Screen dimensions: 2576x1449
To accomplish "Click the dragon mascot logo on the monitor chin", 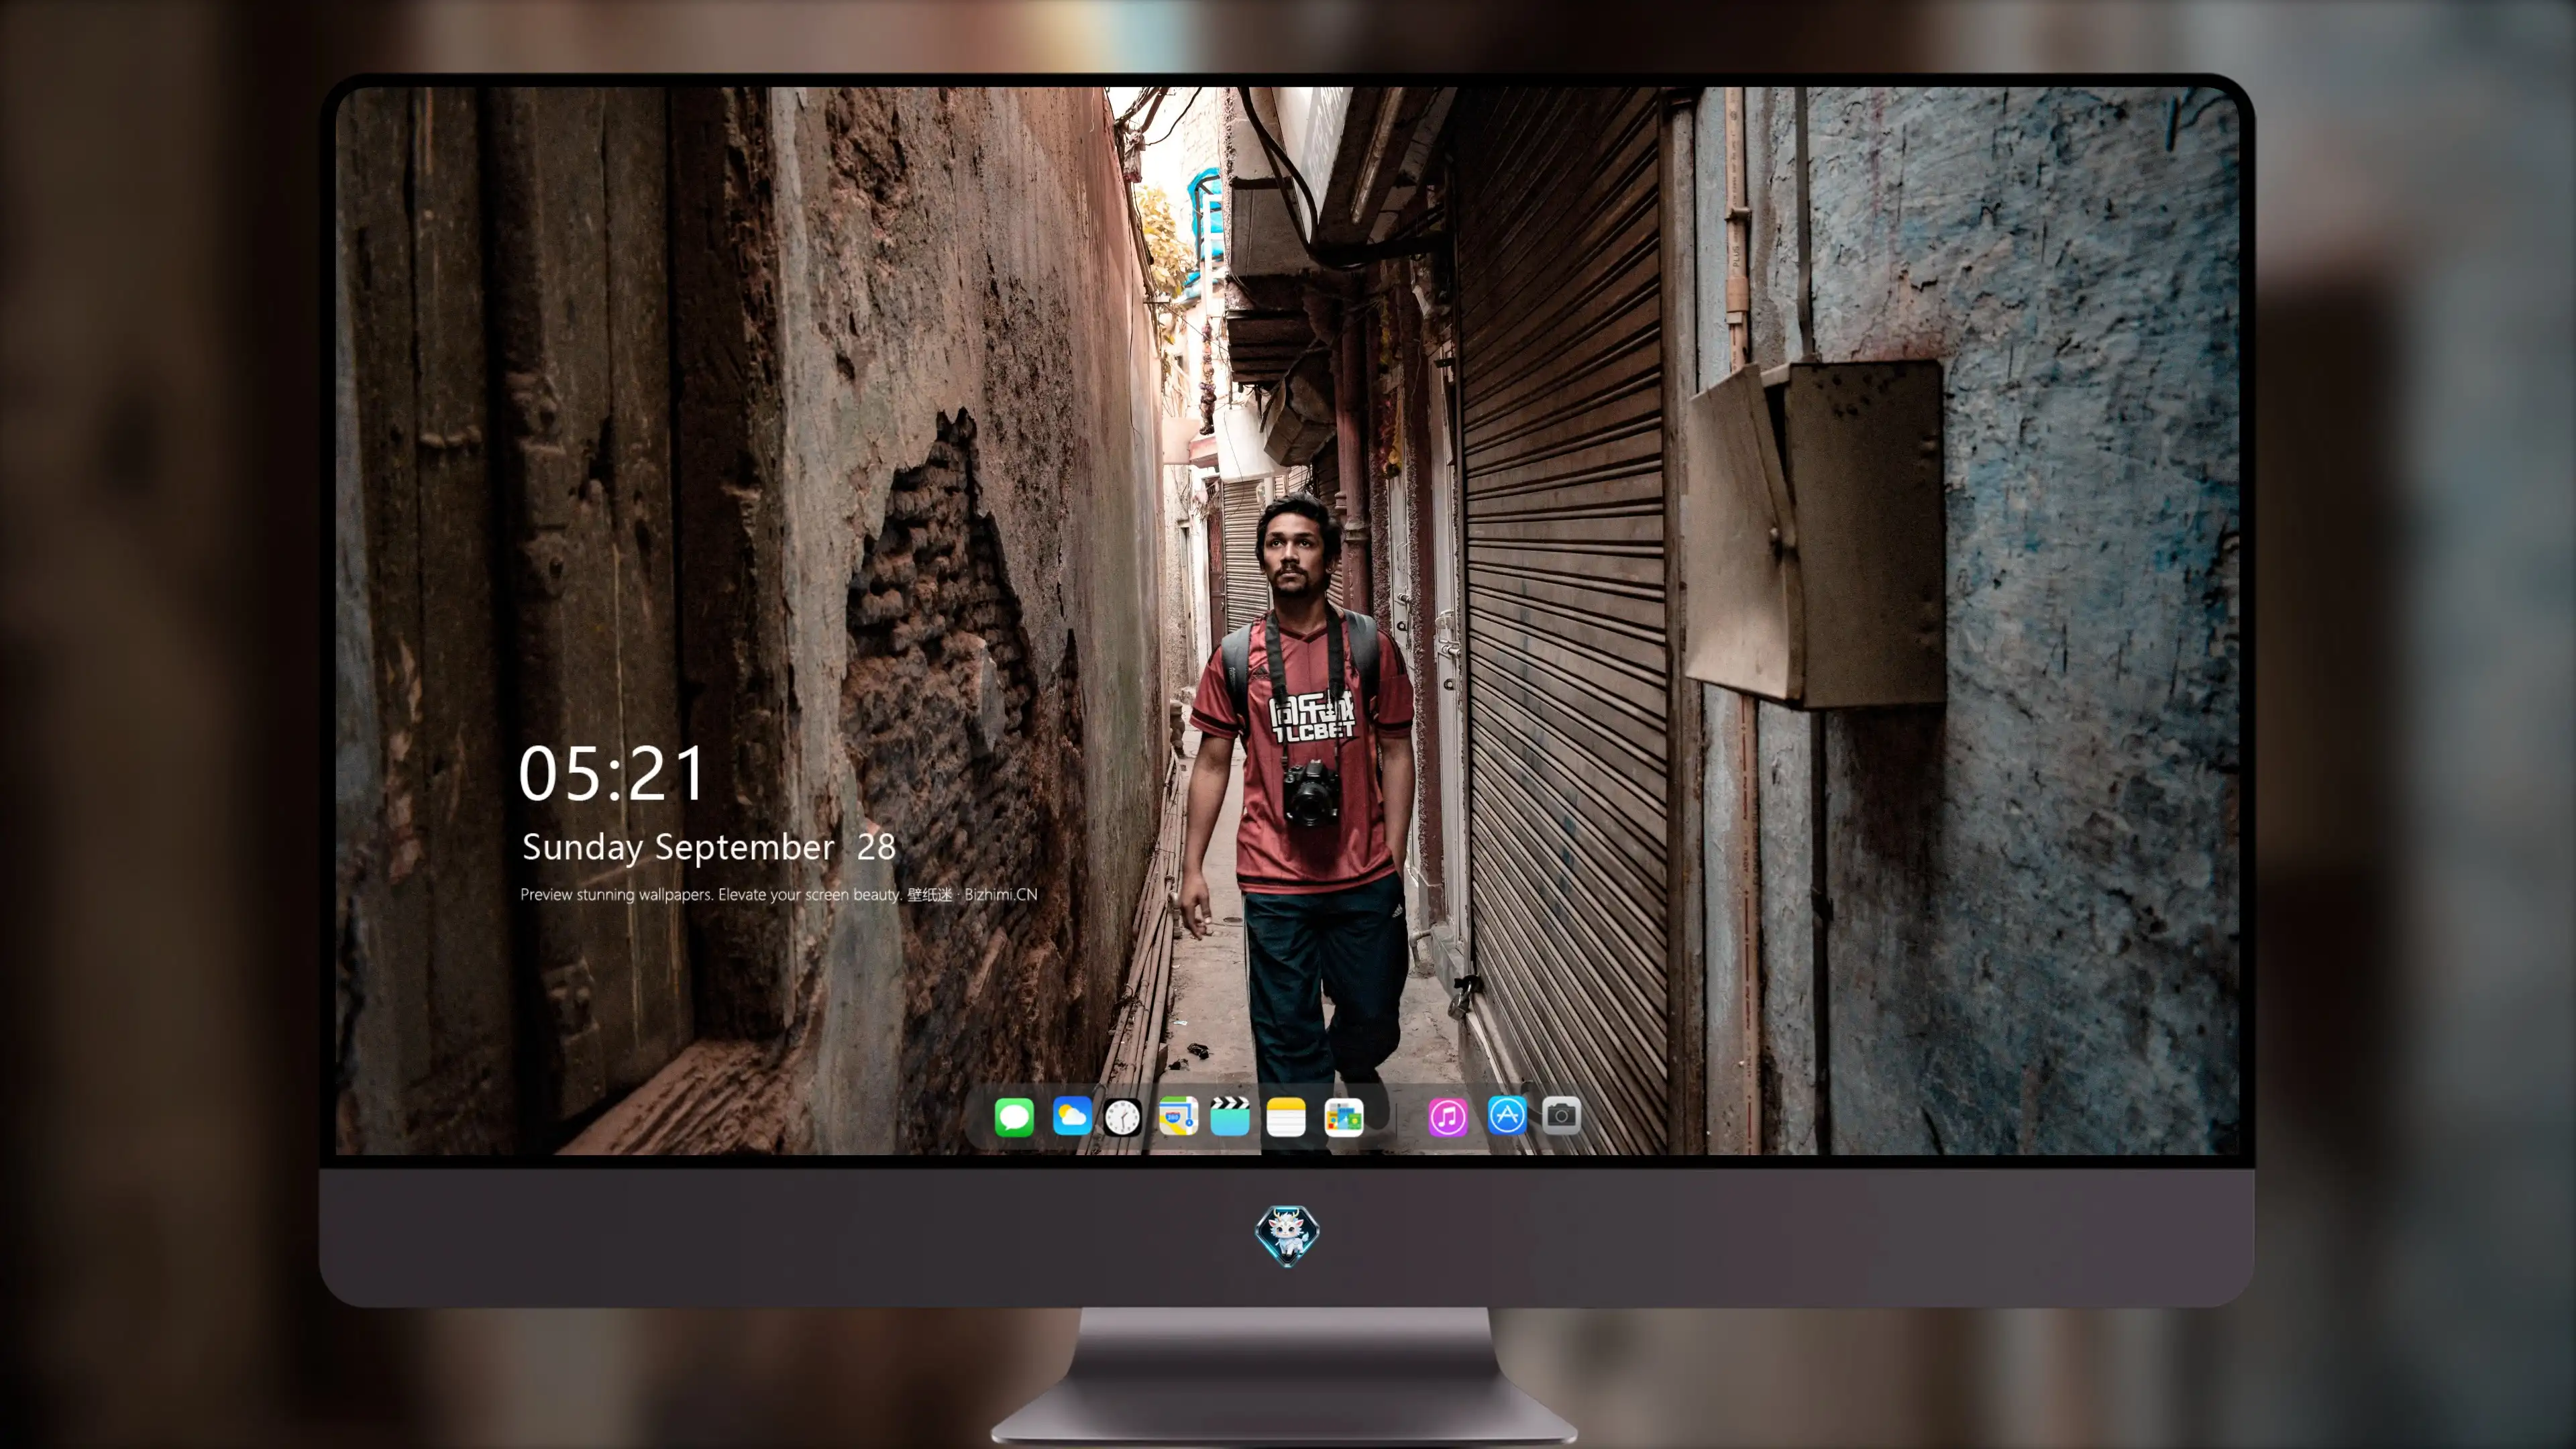I will [1287, 1235].
